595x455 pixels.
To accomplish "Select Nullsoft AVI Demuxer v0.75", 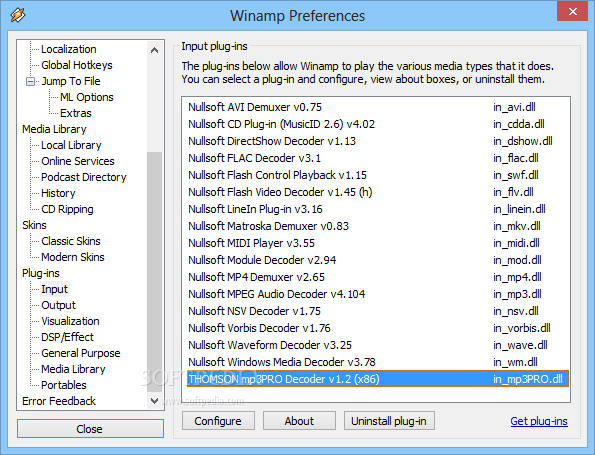I will point(378,107).
